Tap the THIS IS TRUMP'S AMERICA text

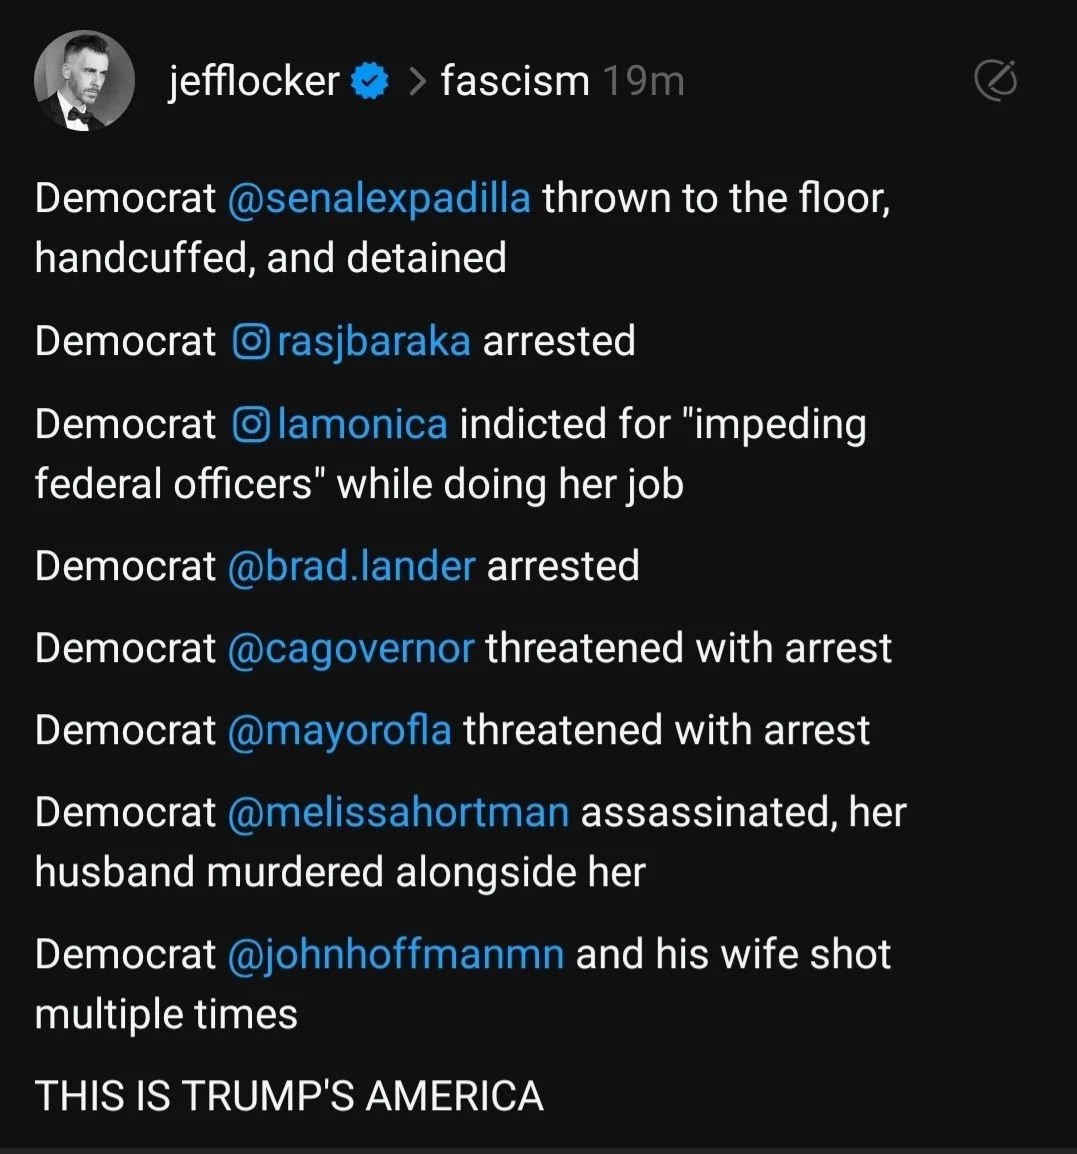pos(289,1095)
